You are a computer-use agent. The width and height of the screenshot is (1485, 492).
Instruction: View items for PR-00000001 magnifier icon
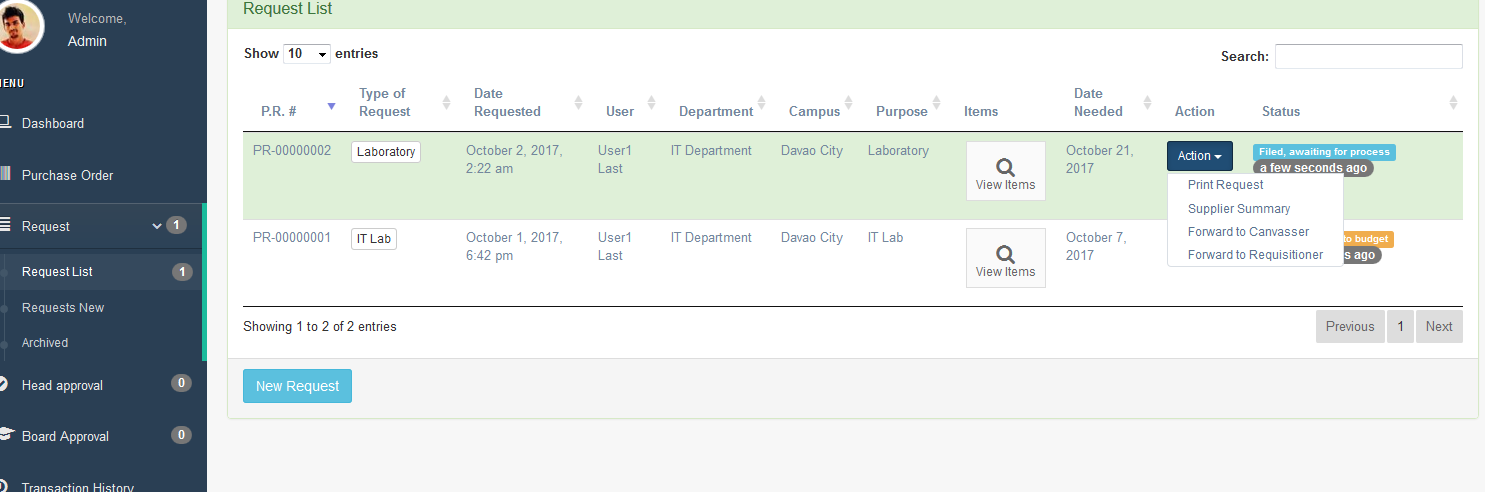click(1005, 254)
